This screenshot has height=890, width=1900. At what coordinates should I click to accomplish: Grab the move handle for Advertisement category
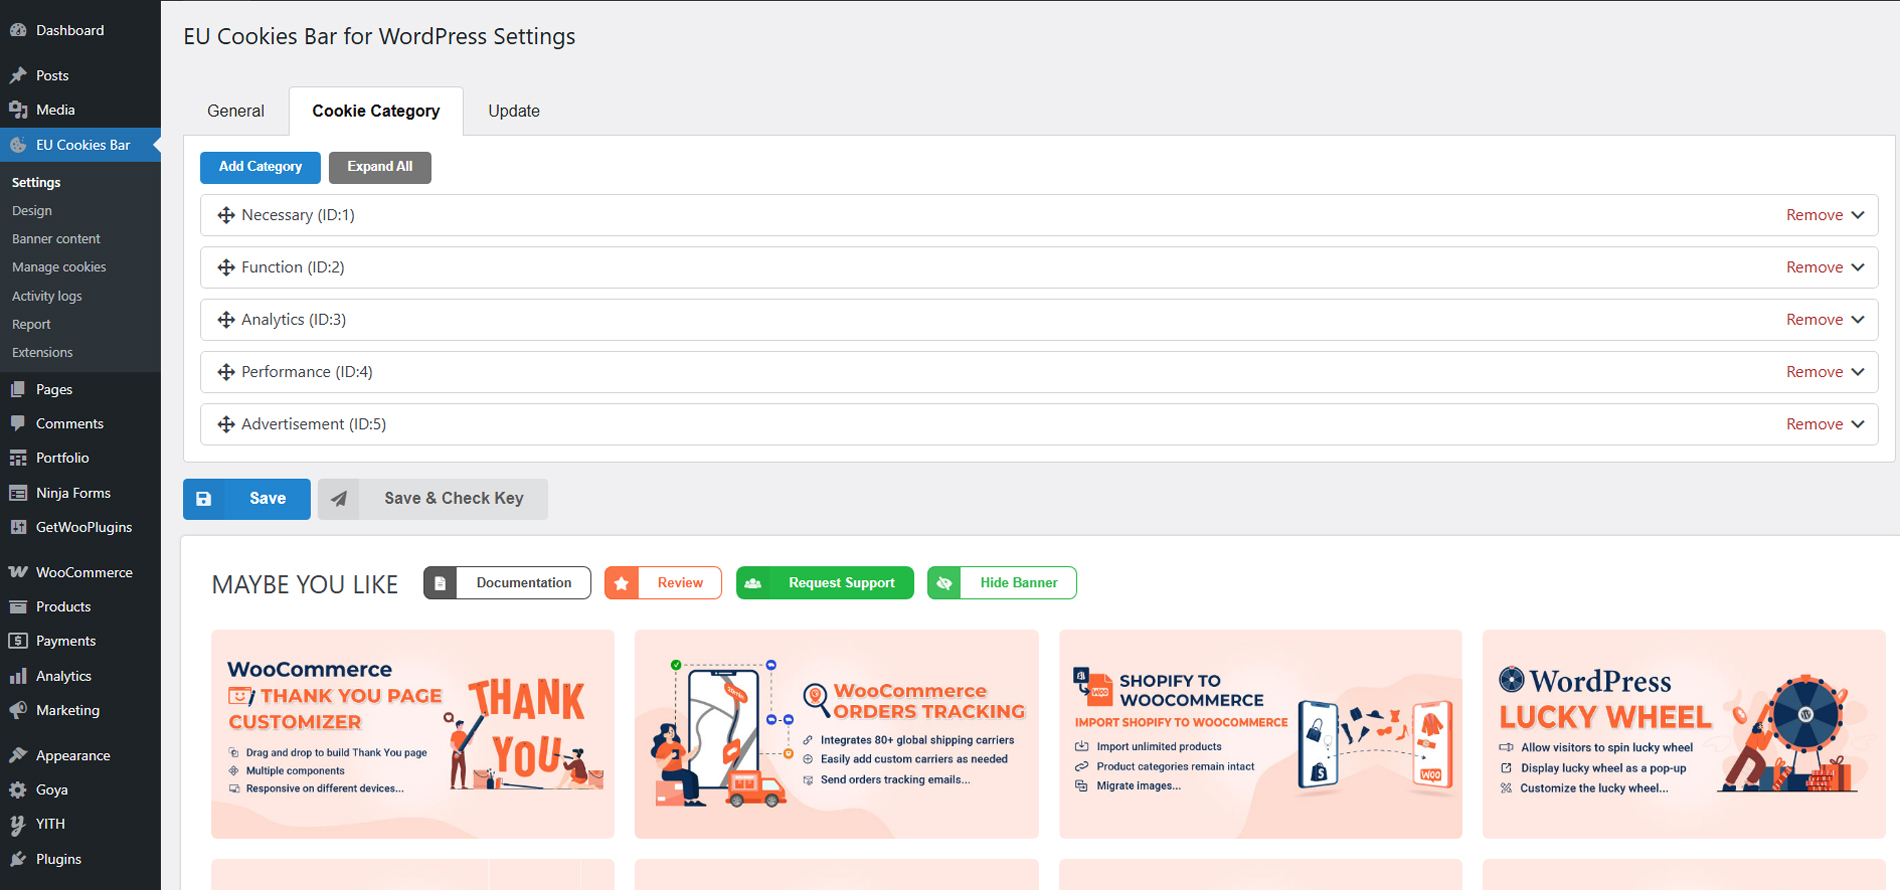point(226,424)
